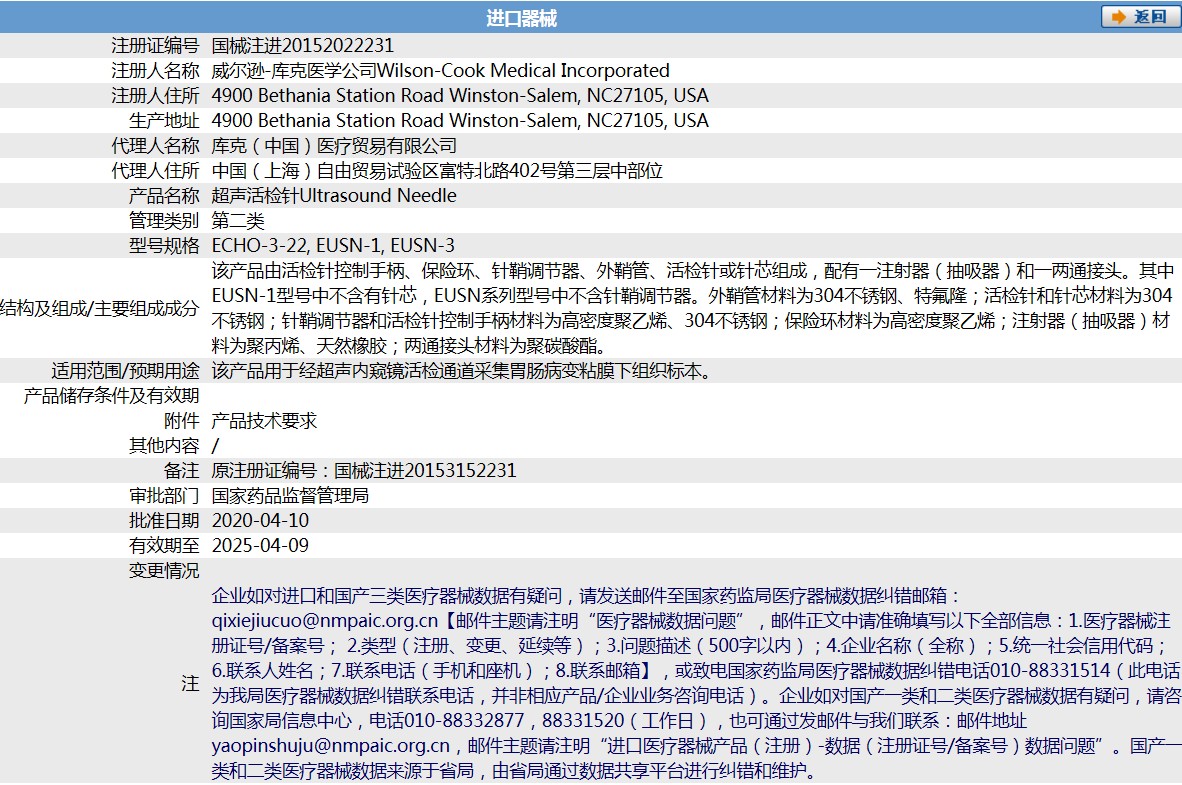Click the 结构及组成/主要组成成分 field label
The height and width of the screenshot is (785, 1182).
[100, 308]
